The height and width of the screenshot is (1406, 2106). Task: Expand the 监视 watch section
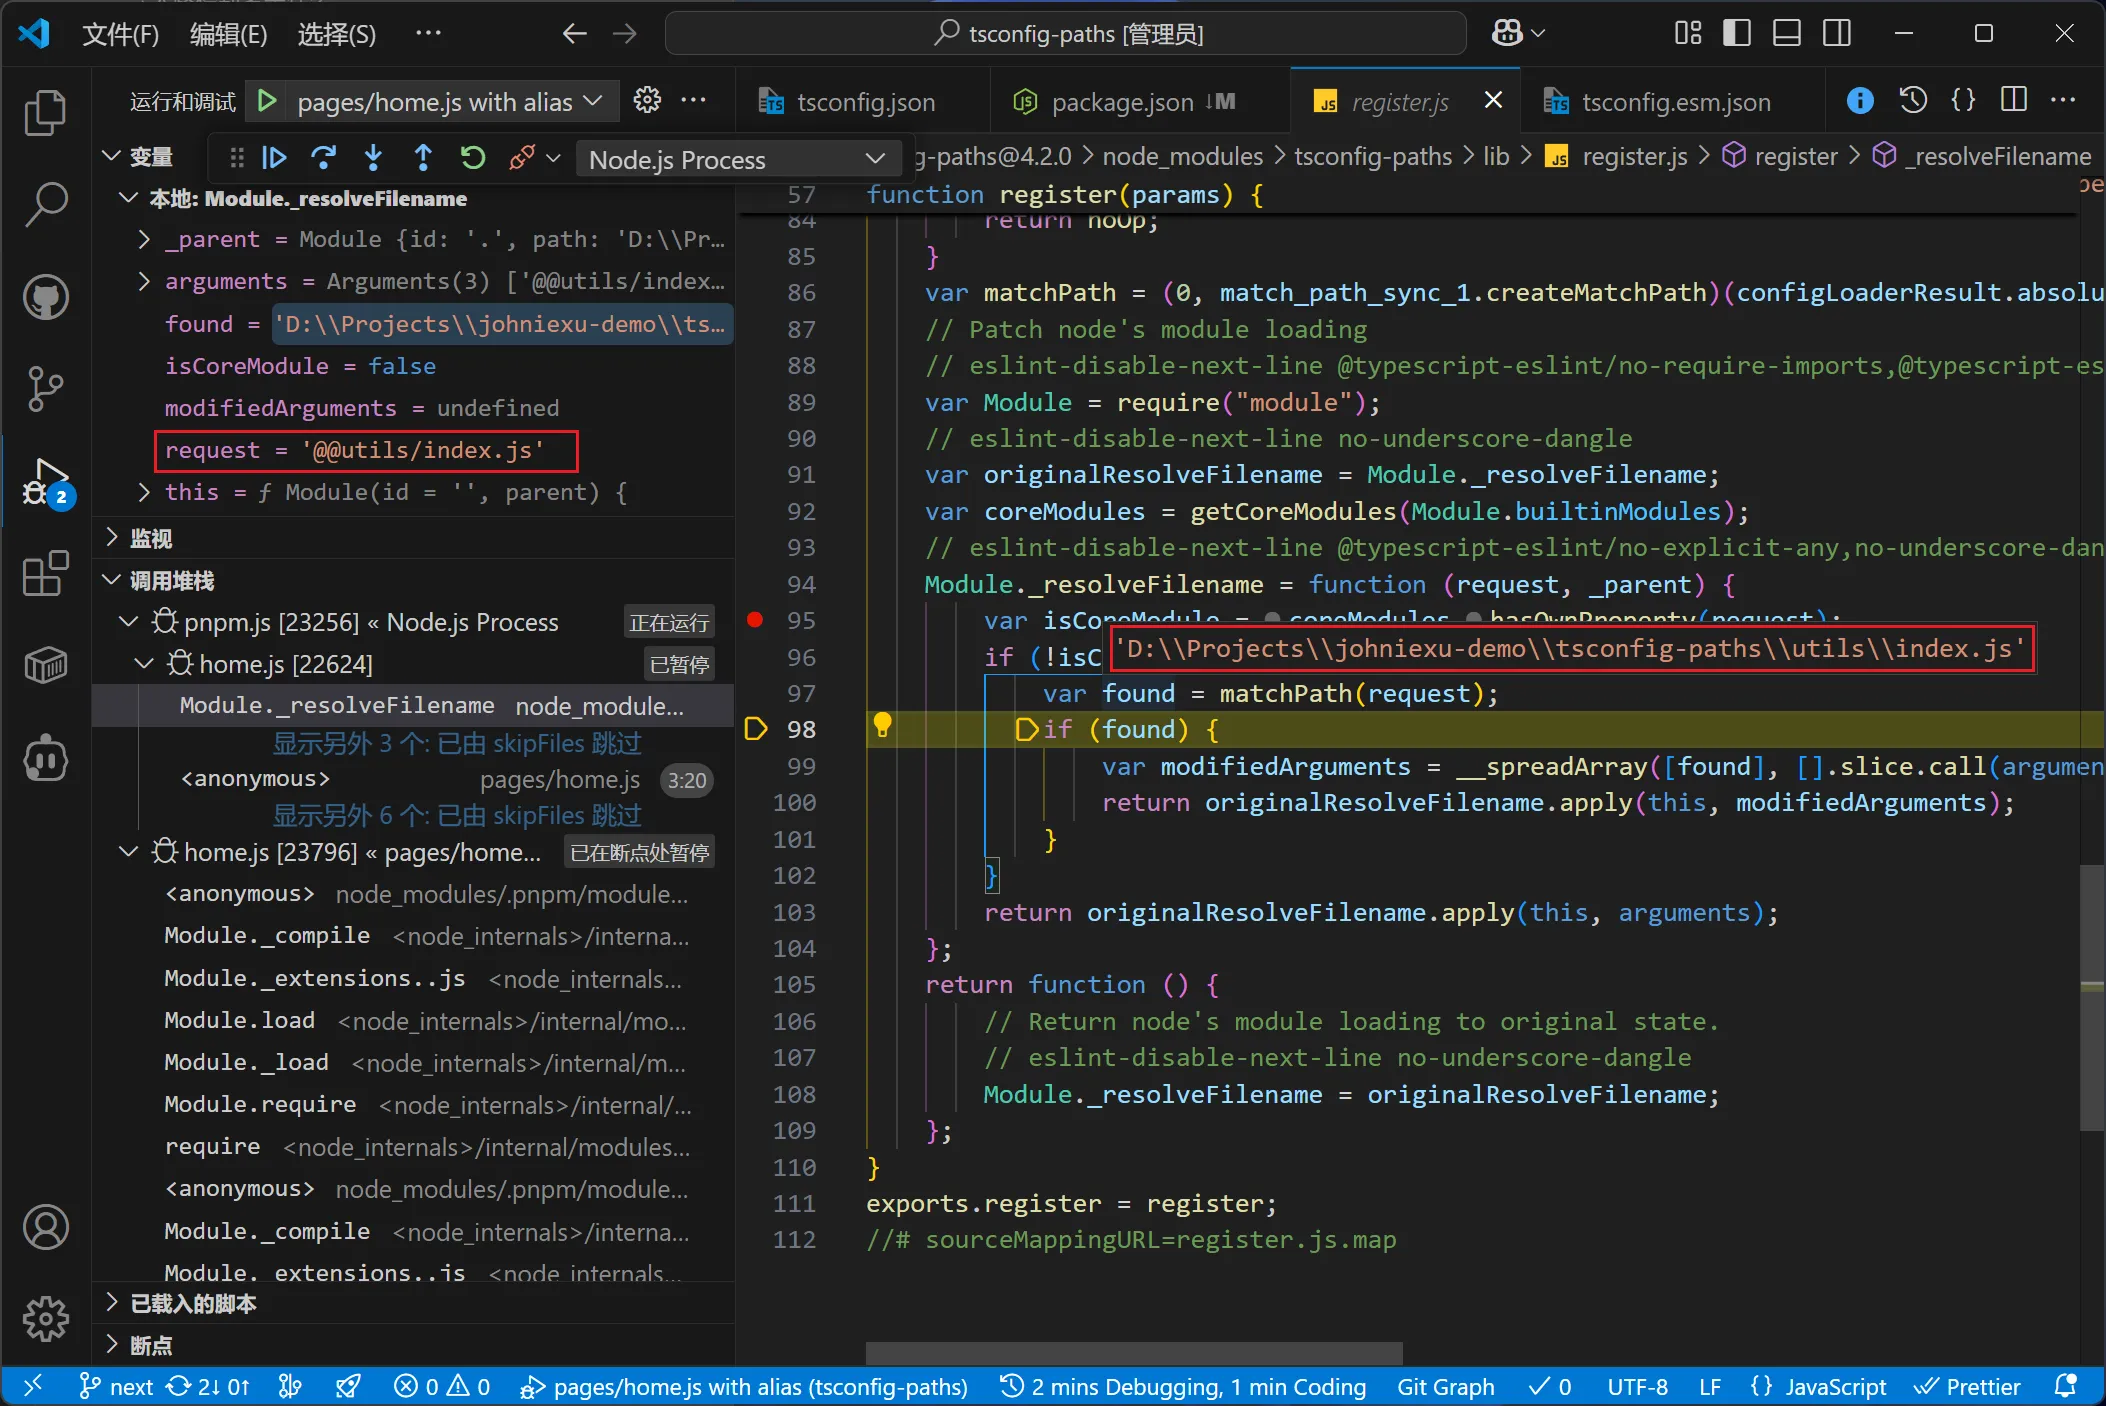(x=151, y=538)
